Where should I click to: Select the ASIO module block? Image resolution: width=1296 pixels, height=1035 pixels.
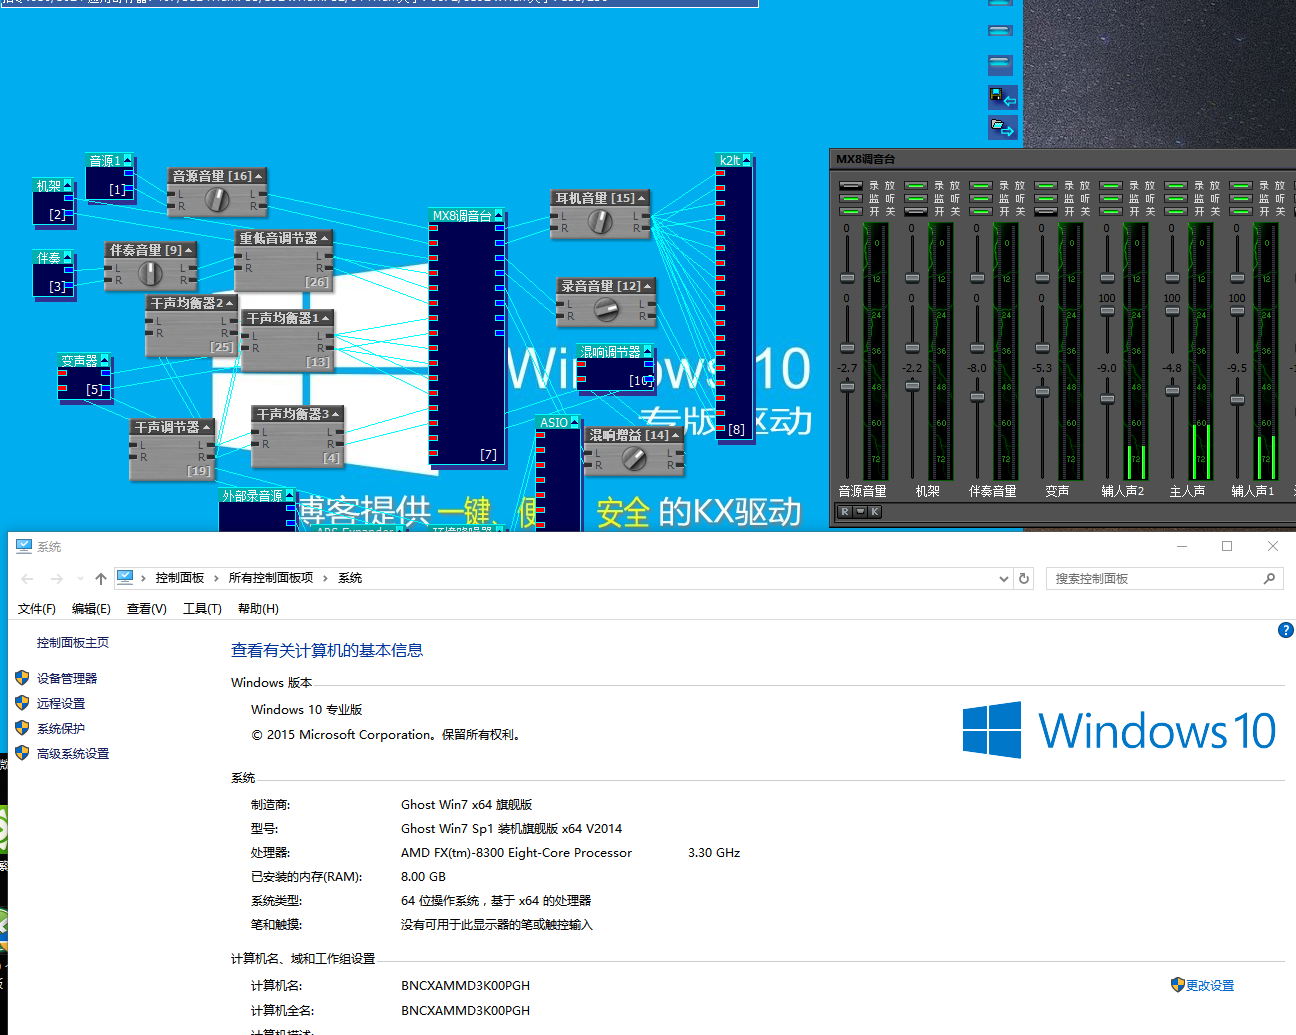click(558, 474)
